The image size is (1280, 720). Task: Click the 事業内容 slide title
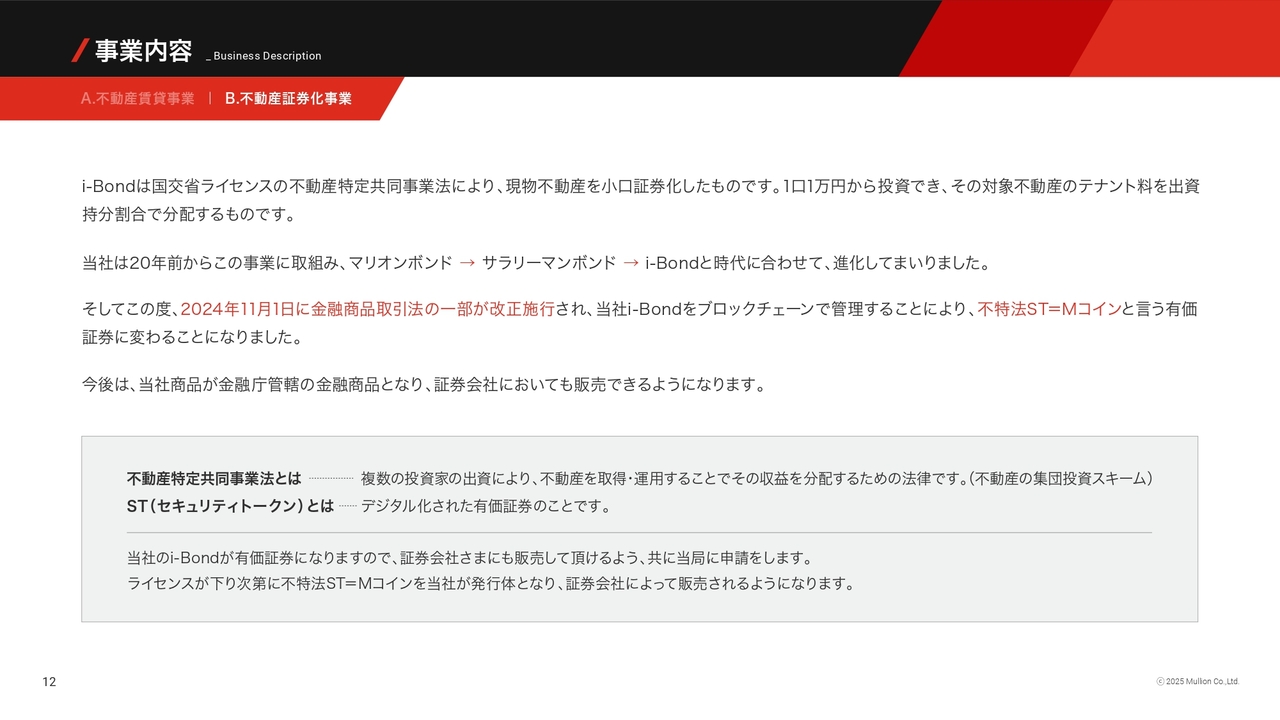[143, 50]
